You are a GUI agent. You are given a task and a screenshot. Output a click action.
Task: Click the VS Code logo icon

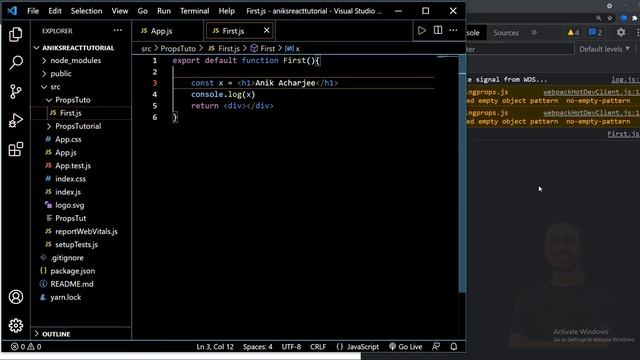click(x=12, y=11)
